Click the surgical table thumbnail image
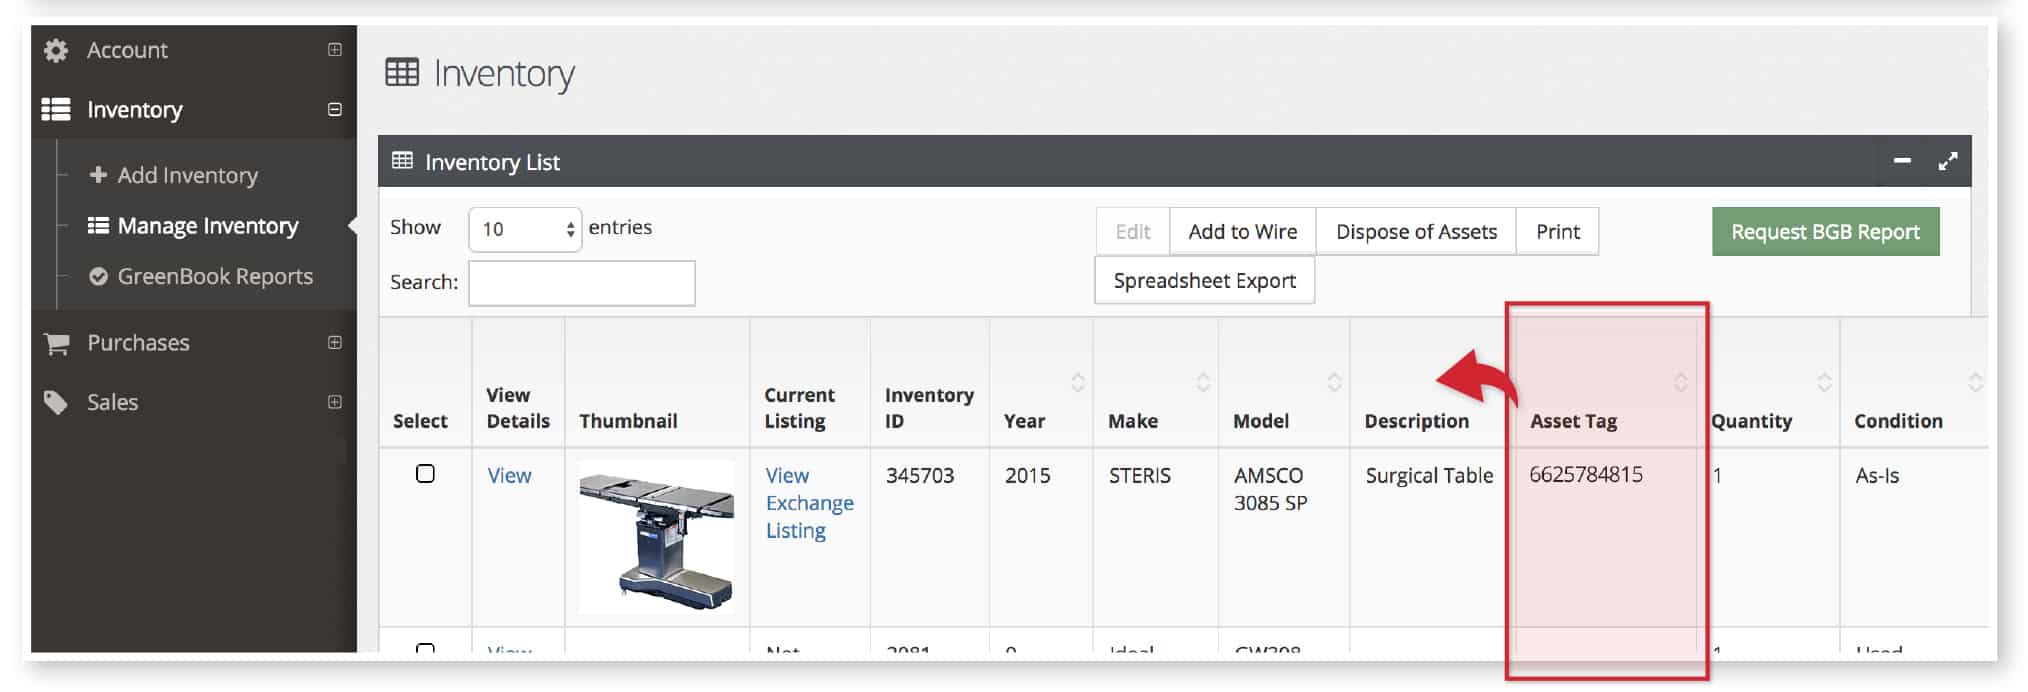This screenshot has width=2028, height=692. (657, 538)
